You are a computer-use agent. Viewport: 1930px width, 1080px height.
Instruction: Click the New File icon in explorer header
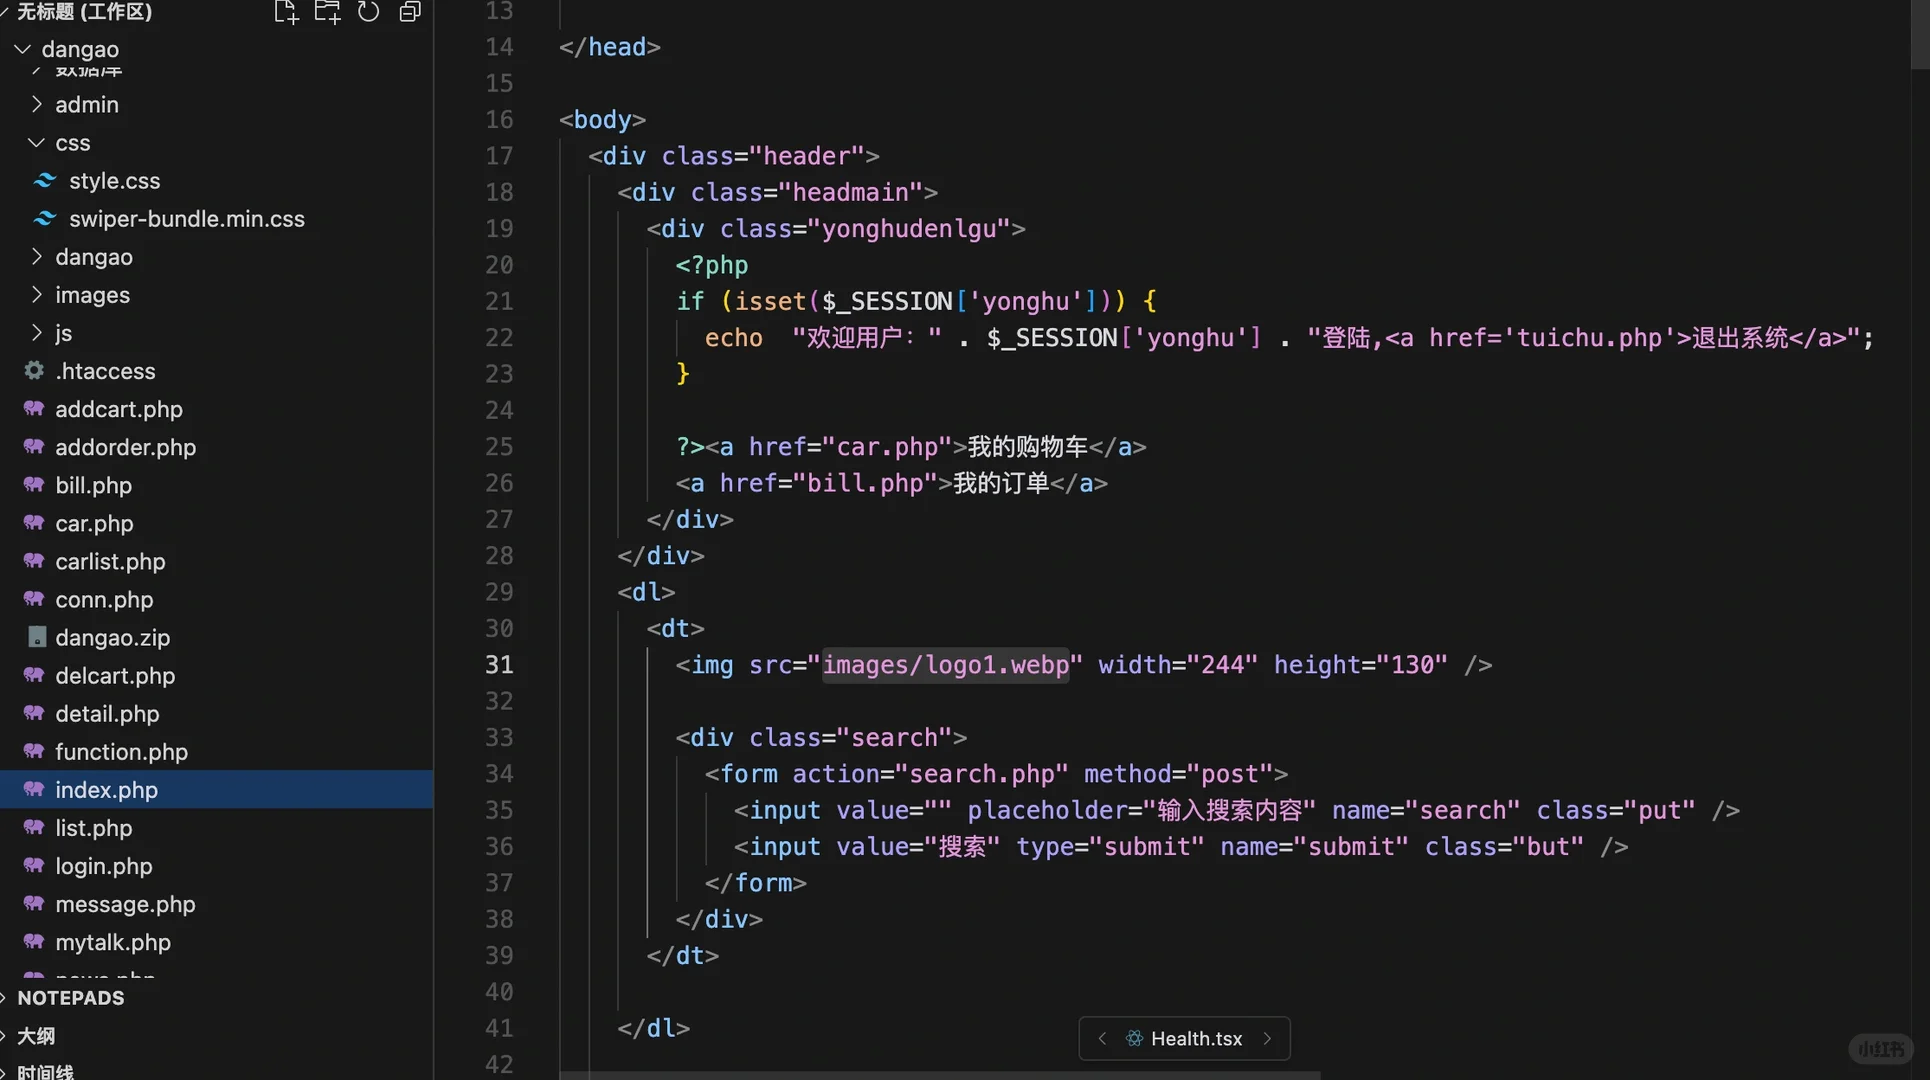pyautogui.click(x=286, y=12)
